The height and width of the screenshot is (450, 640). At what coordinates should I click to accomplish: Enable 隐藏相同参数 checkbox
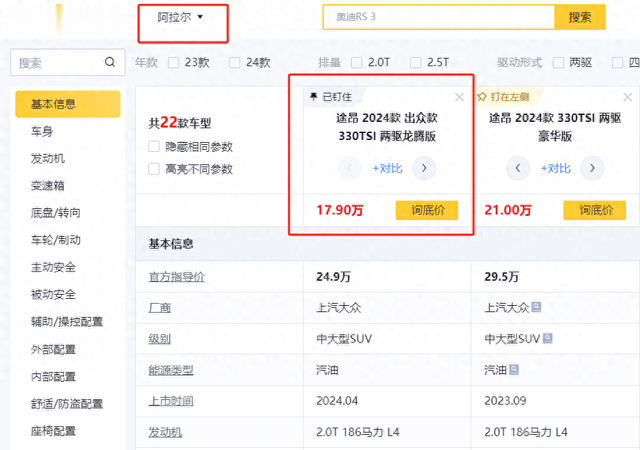click(154, 147)
